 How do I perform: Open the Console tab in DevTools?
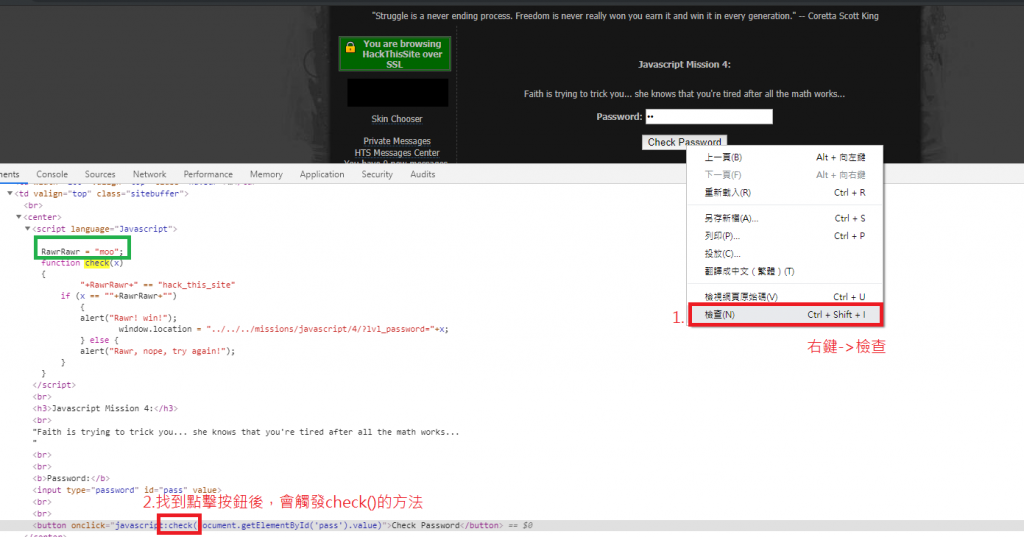pos(52,174)
